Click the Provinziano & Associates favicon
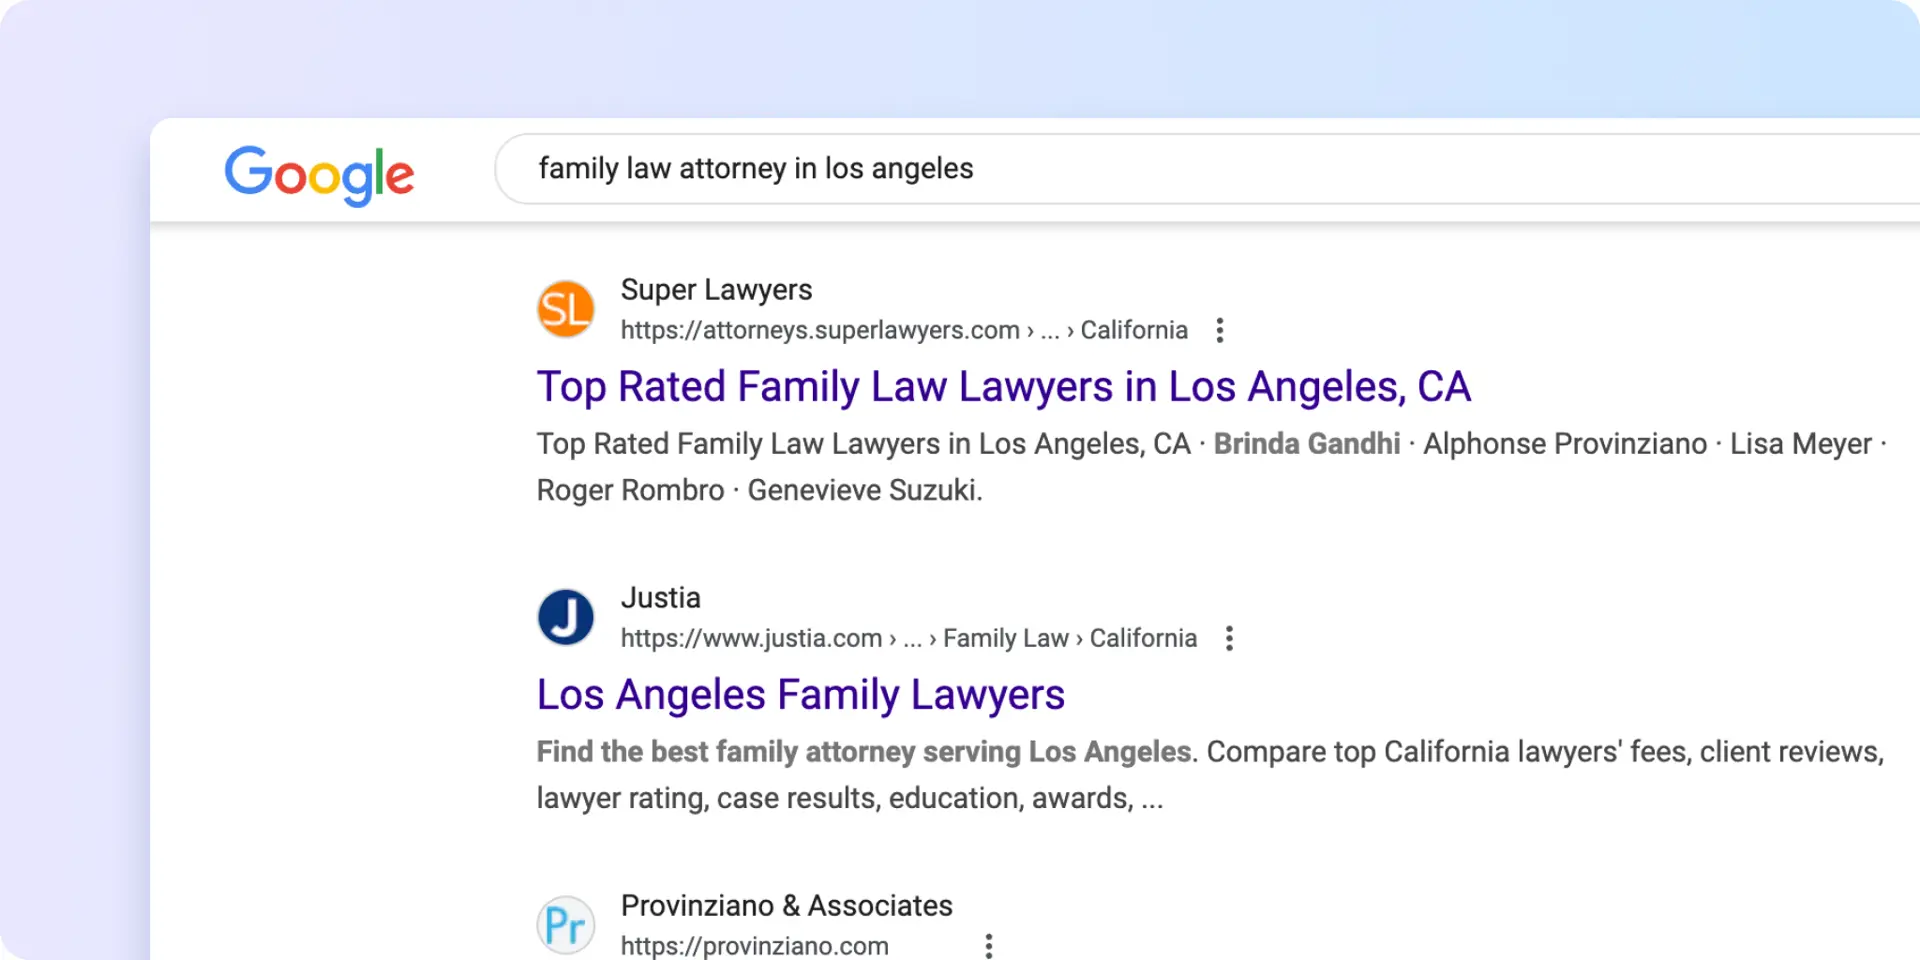Viewport: 1920px width, 960px height. [566, 925]
